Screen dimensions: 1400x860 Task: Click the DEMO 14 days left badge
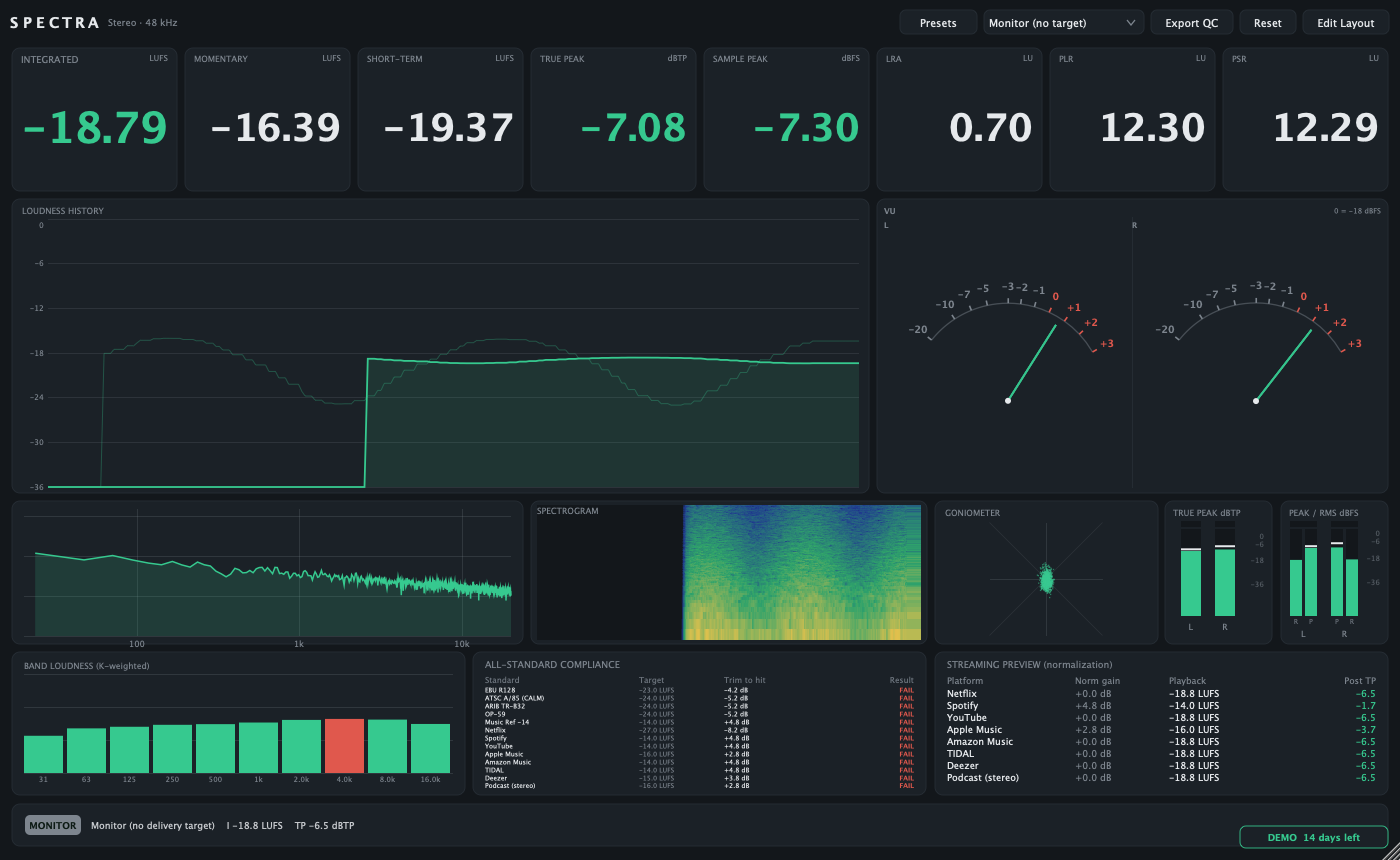1314,837
